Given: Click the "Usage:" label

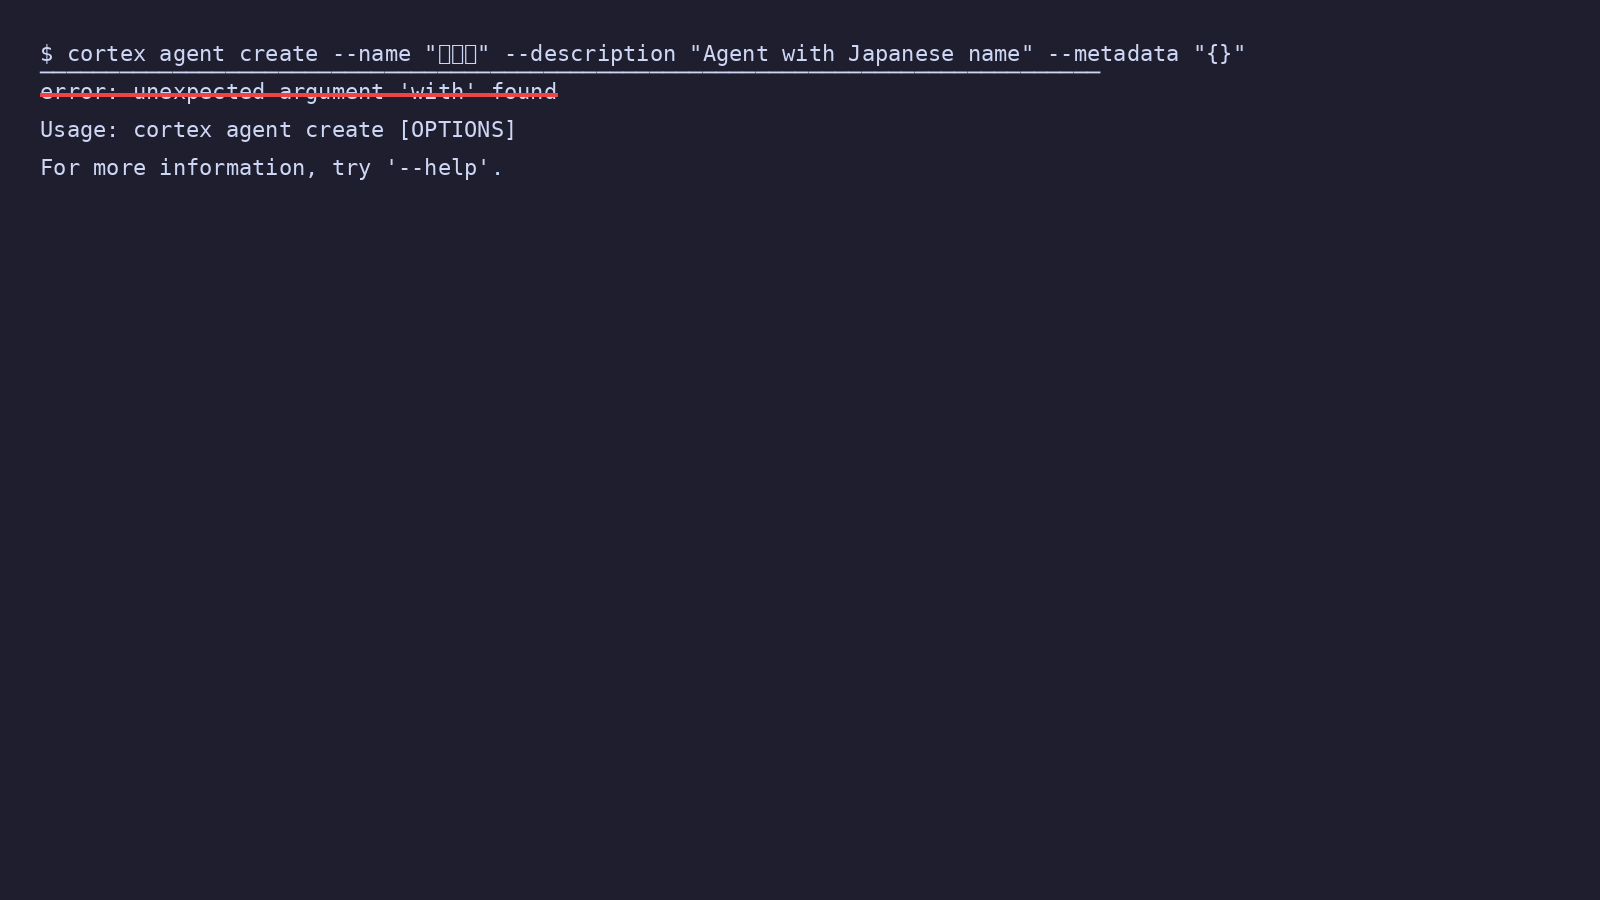Looking at the screenshot, I should pyautogui.click(x=79, y=130).
